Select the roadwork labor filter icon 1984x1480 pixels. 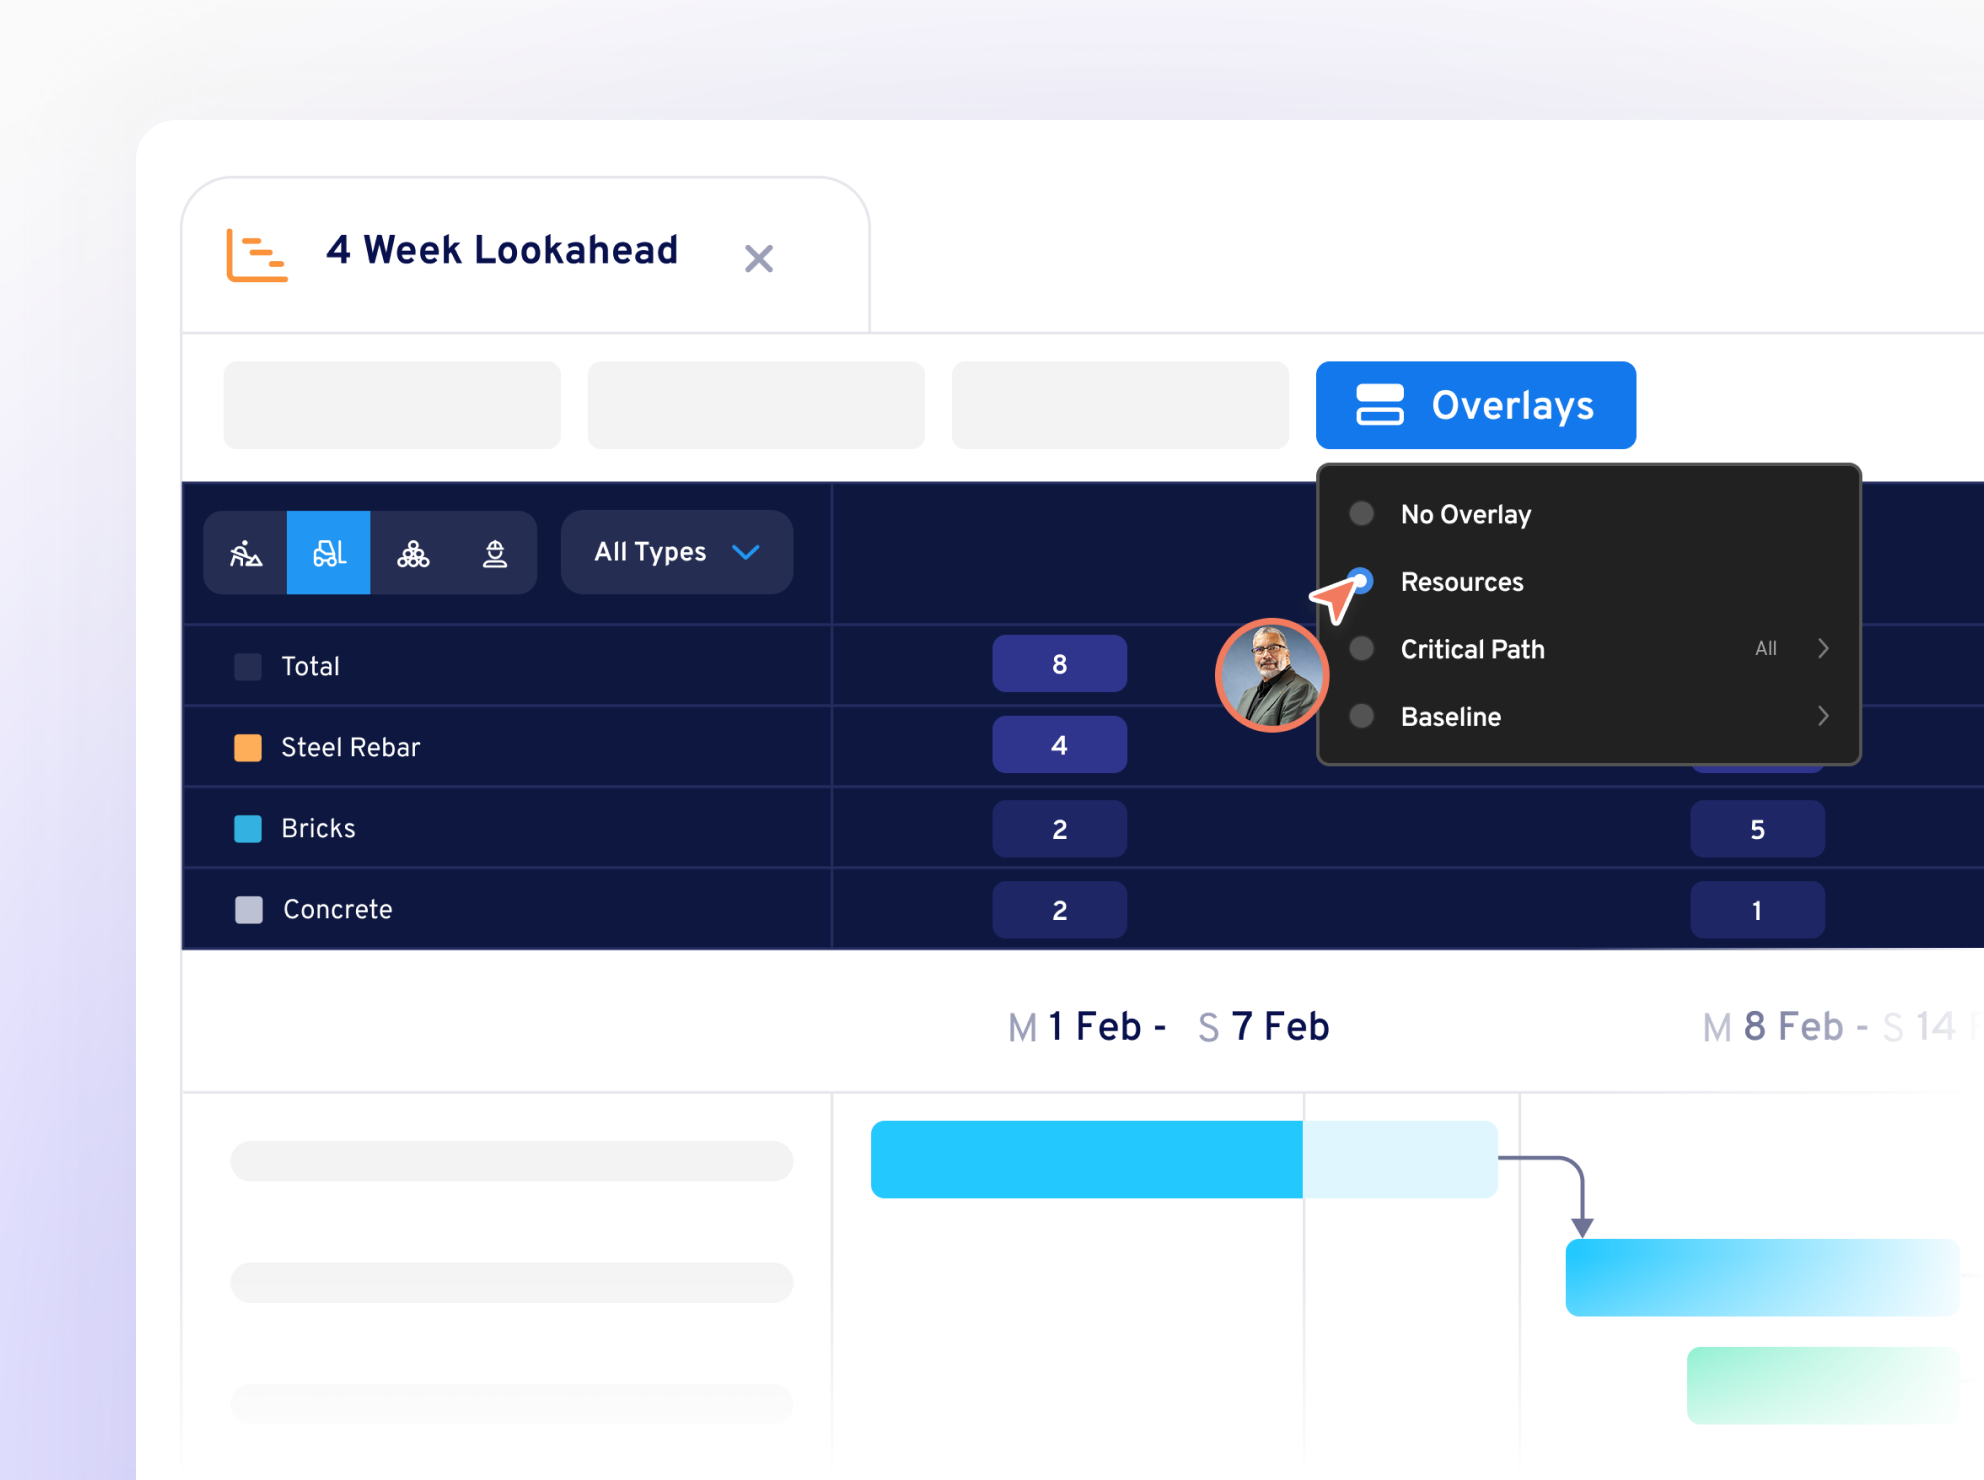[245, 552]
